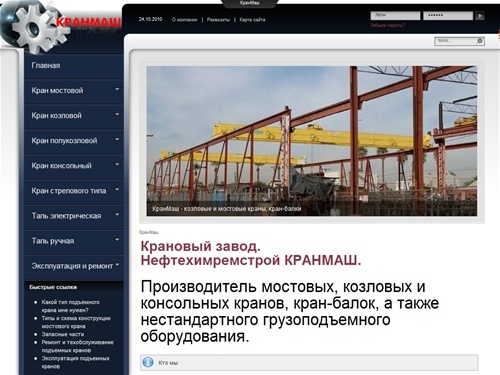The width and height of the screenshot is (500, 375).
Task: Open the Реквизиты link
Action: click(x=218, y=20)
